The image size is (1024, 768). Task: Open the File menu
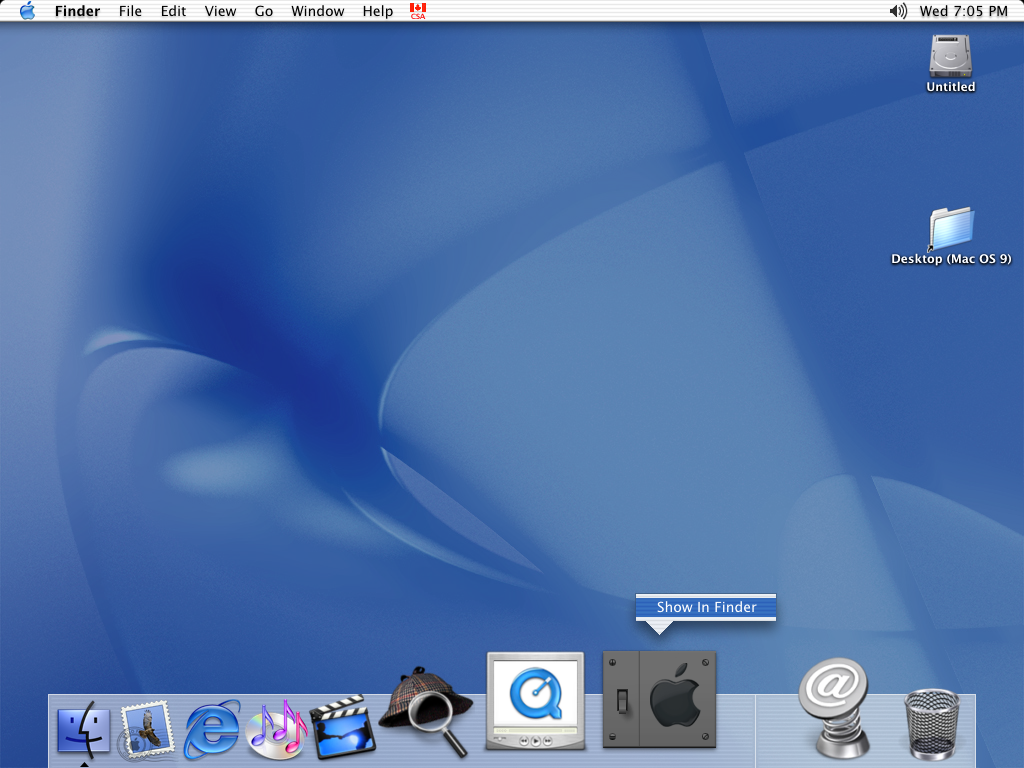[x=130, y=11]
